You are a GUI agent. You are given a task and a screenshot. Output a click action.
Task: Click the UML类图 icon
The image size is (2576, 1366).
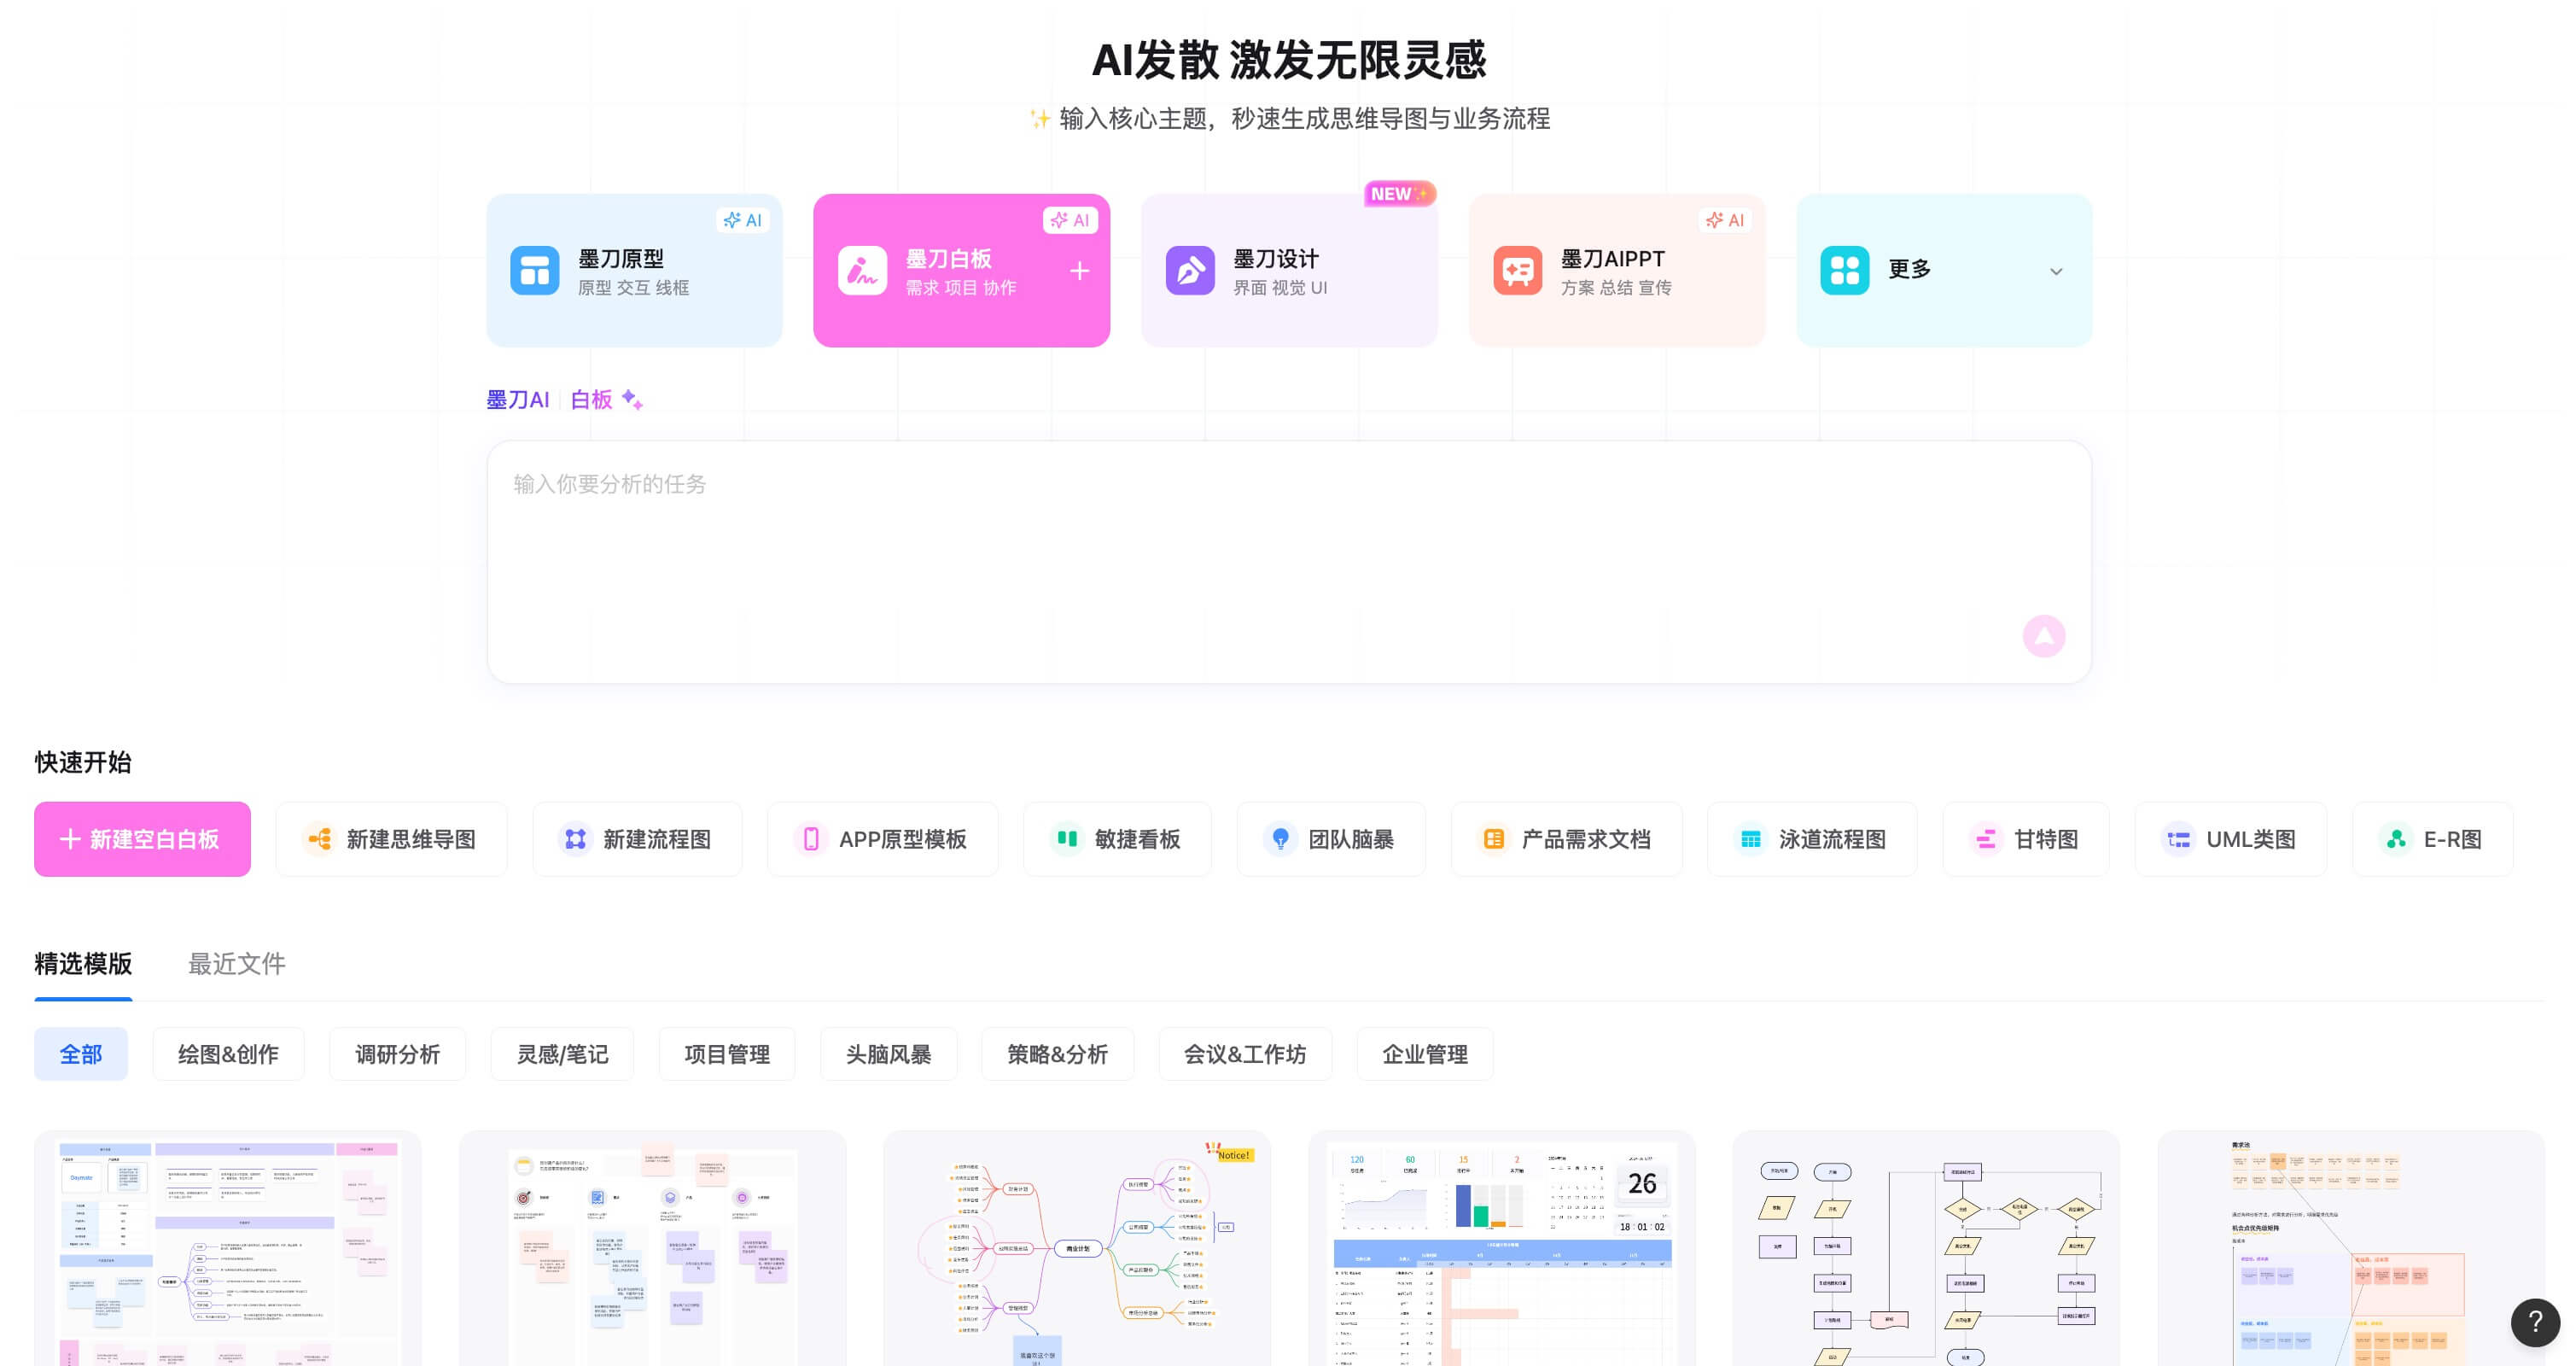[2178, 839]
